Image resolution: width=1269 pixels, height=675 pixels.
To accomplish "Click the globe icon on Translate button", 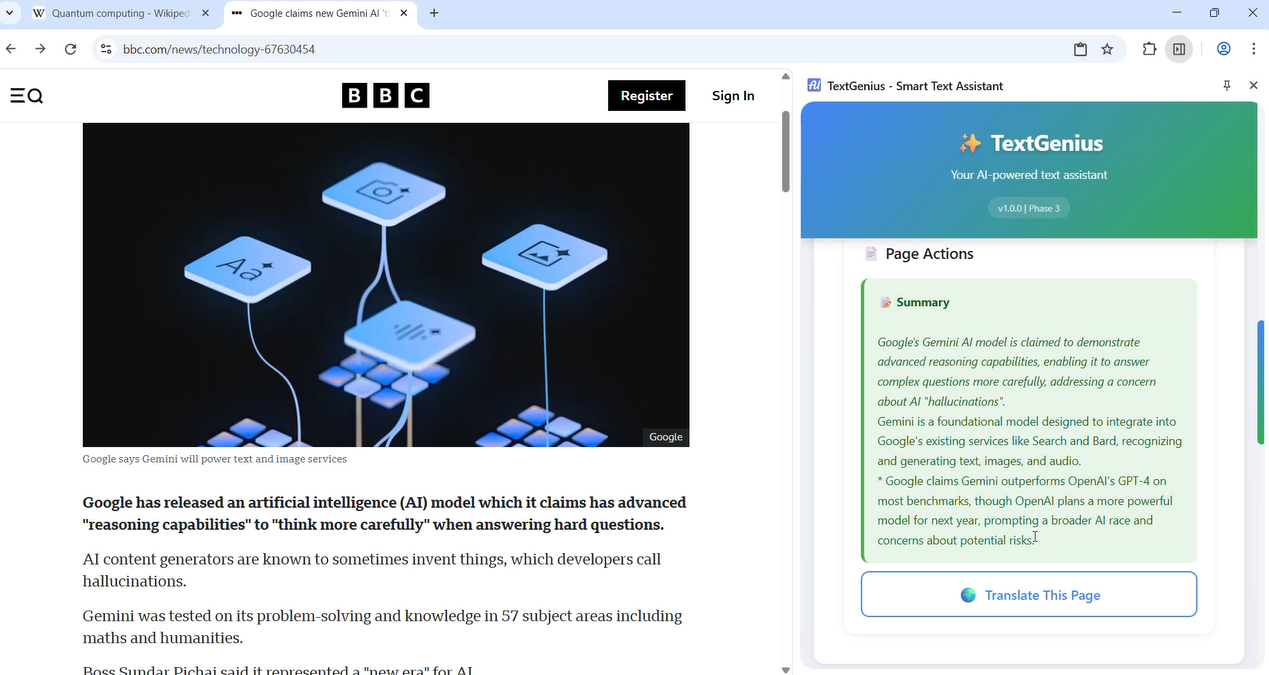I will 968,595.
